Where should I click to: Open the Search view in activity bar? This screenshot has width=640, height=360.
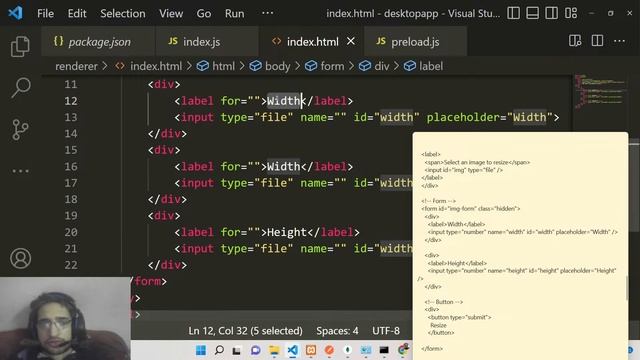(20, 87)
